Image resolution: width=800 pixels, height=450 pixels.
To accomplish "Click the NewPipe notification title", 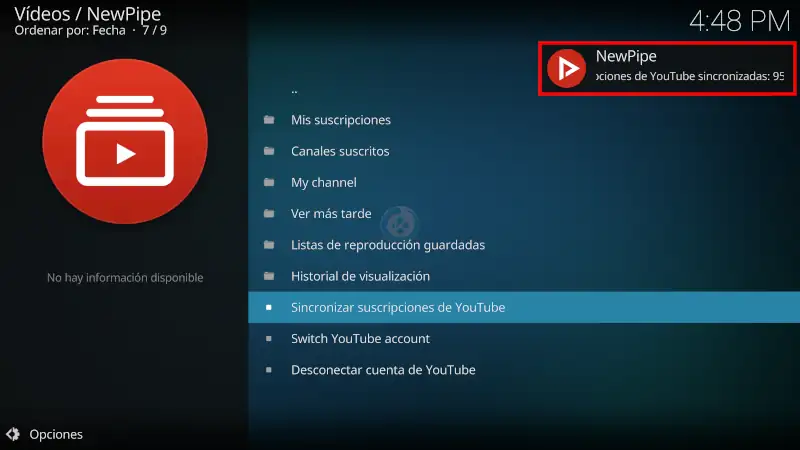I will (x=626, y=56).
